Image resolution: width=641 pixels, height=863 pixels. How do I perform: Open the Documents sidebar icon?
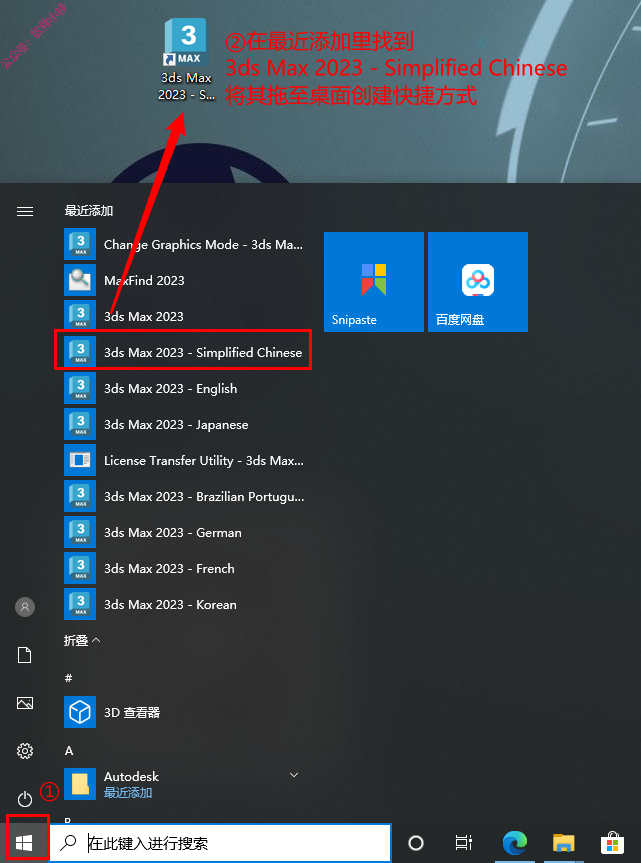[25, 655]
